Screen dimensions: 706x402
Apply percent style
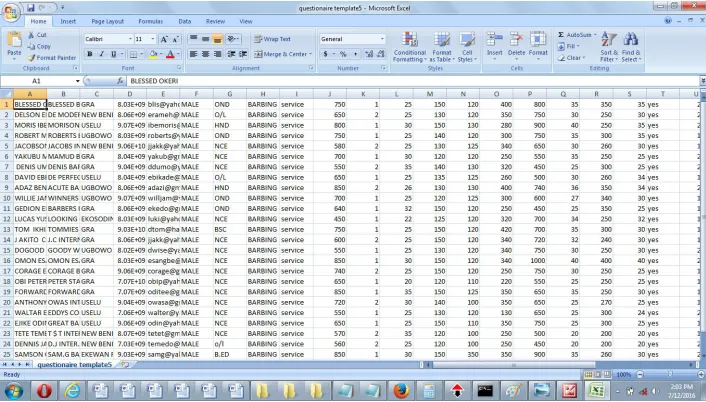(x=343, y=54)
